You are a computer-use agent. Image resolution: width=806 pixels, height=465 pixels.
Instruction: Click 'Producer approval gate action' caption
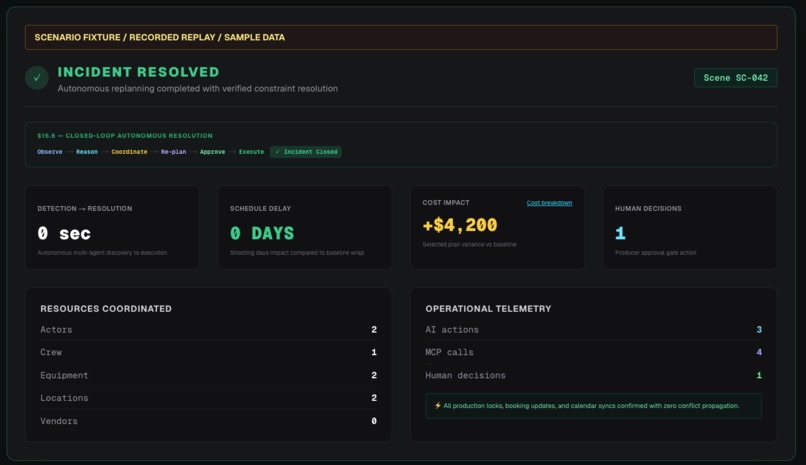(x=655, y=253)
